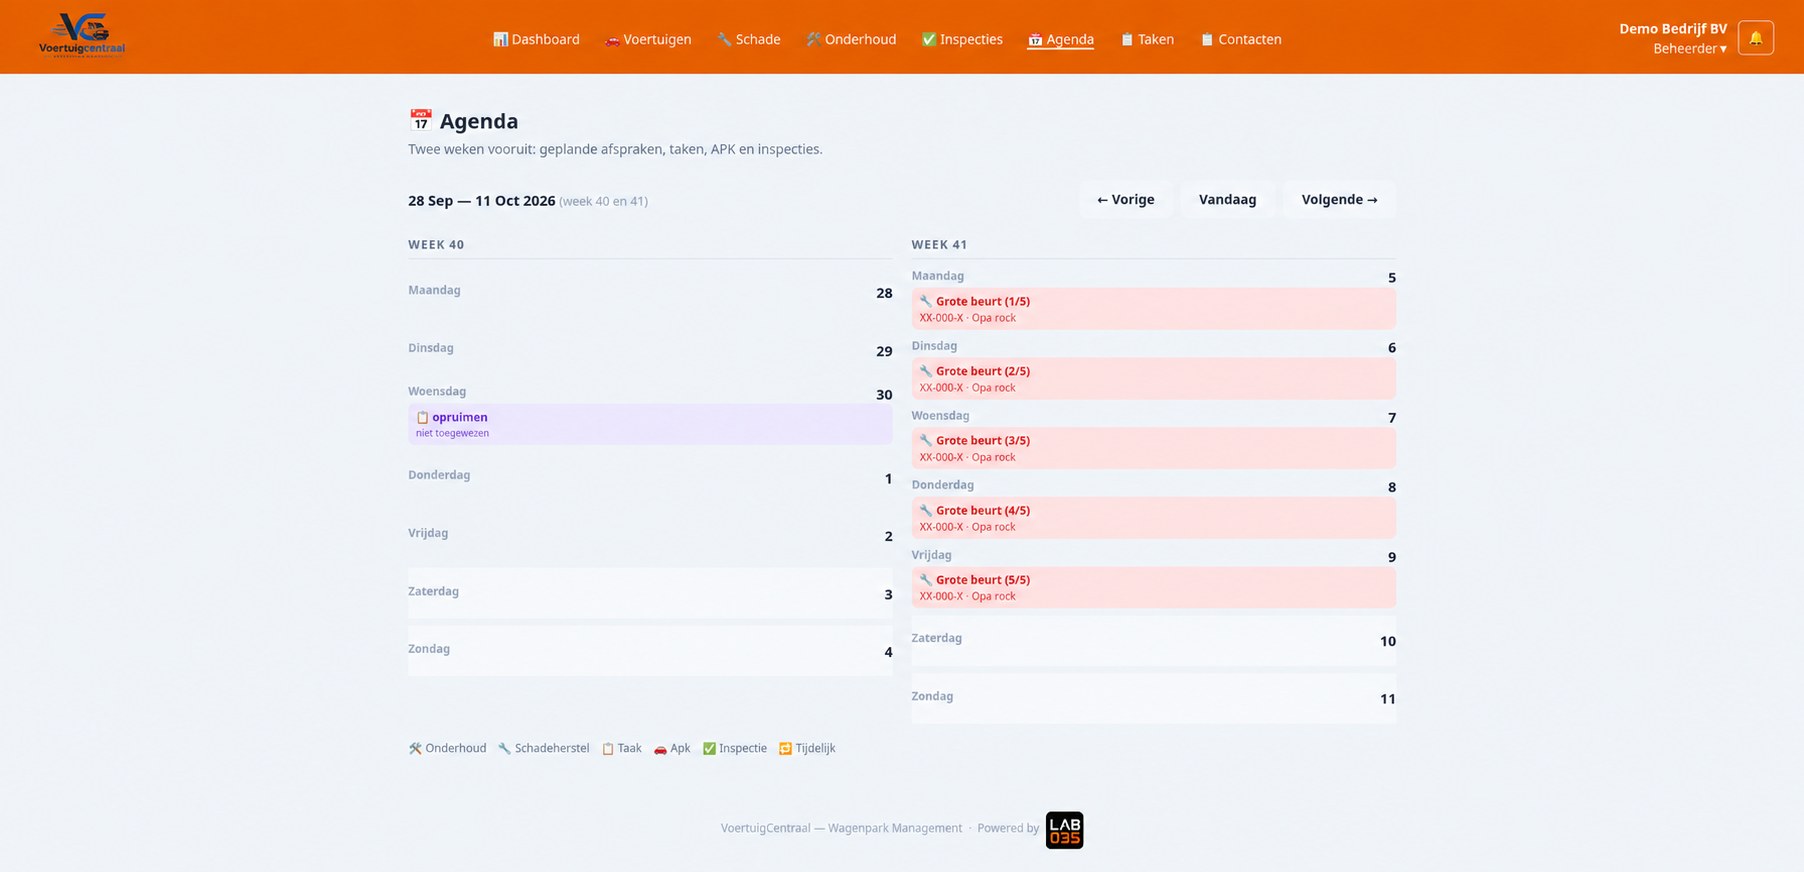This screenshot has height=872, width=1804.
Task: Click the Schadeherstel legend wrench icon
Action: click(505, 748)
